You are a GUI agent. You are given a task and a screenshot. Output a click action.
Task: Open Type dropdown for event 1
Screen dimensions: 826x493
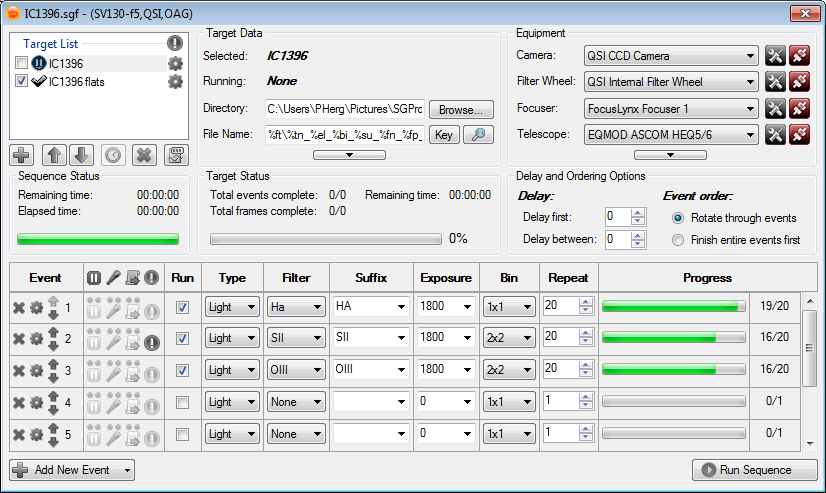232,307
